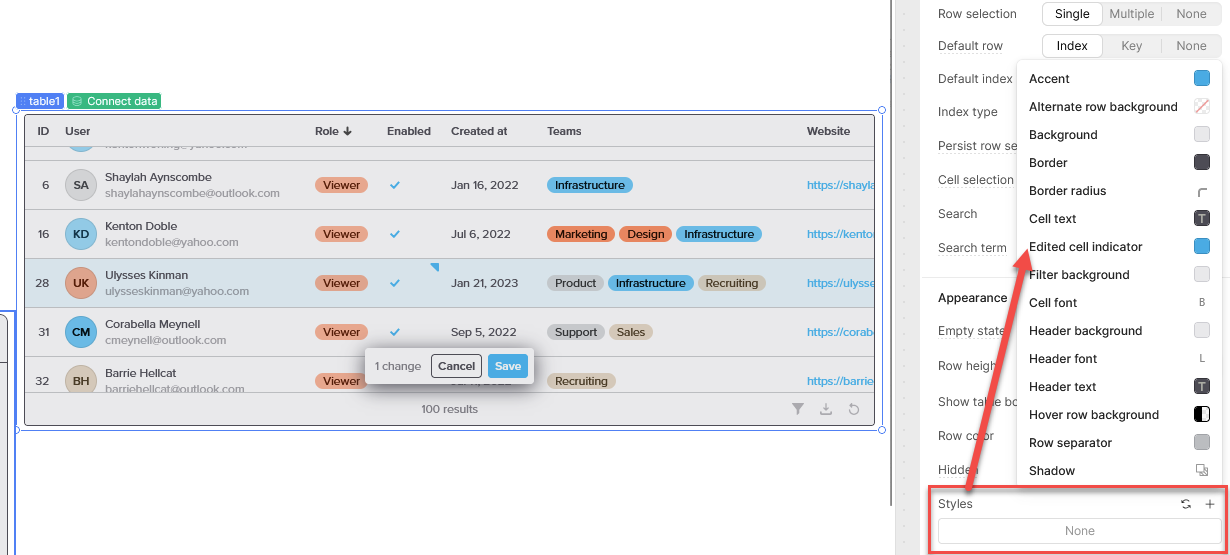Click the Cell text T icon
This screenshot has width=1230, height=555.
1201,219
